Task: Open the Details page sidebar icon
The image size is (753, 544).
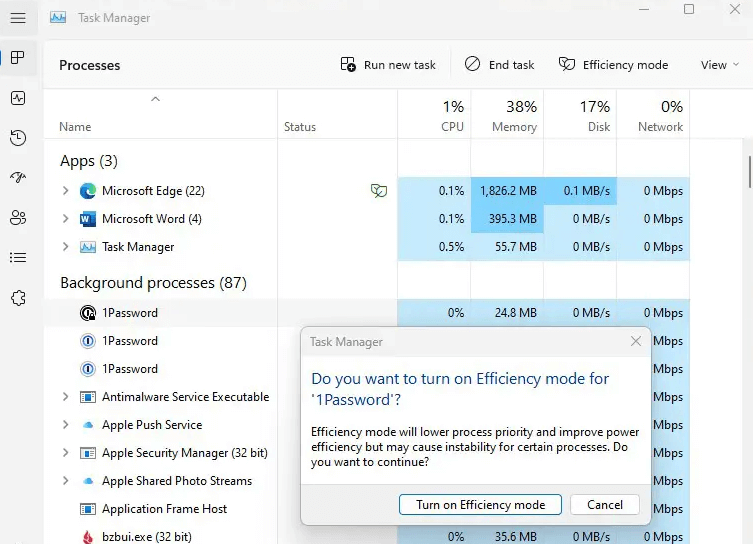Action: coord(17,258)
